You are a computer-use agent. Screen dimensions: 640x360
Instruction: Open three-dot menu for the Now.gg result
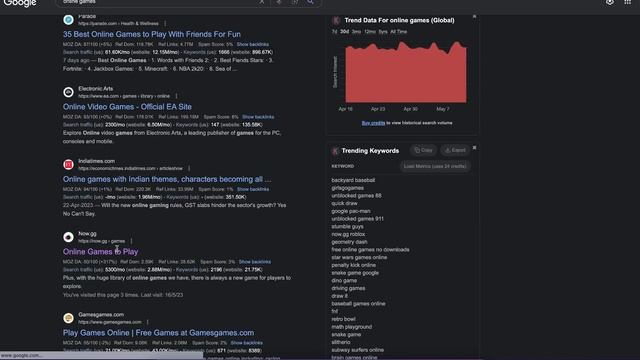[x=131, y=241]
